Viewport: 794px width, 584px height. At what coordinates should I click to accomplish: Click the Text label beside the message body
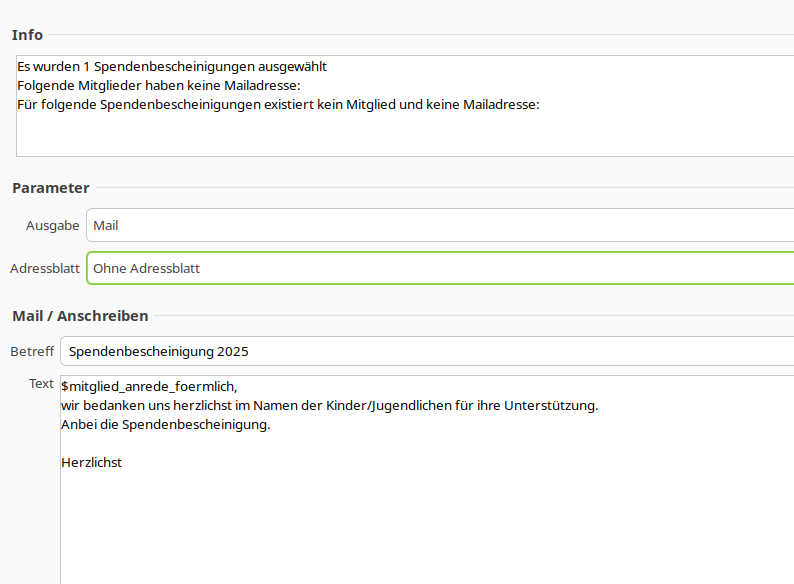(x=41, y=383)
